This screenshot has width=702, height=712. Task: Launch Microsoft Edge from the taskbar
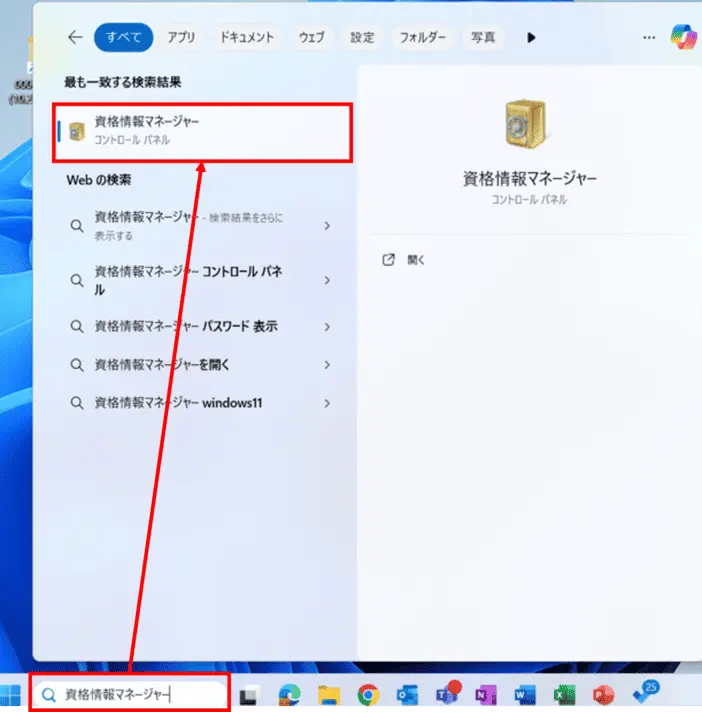coord(290,694)
